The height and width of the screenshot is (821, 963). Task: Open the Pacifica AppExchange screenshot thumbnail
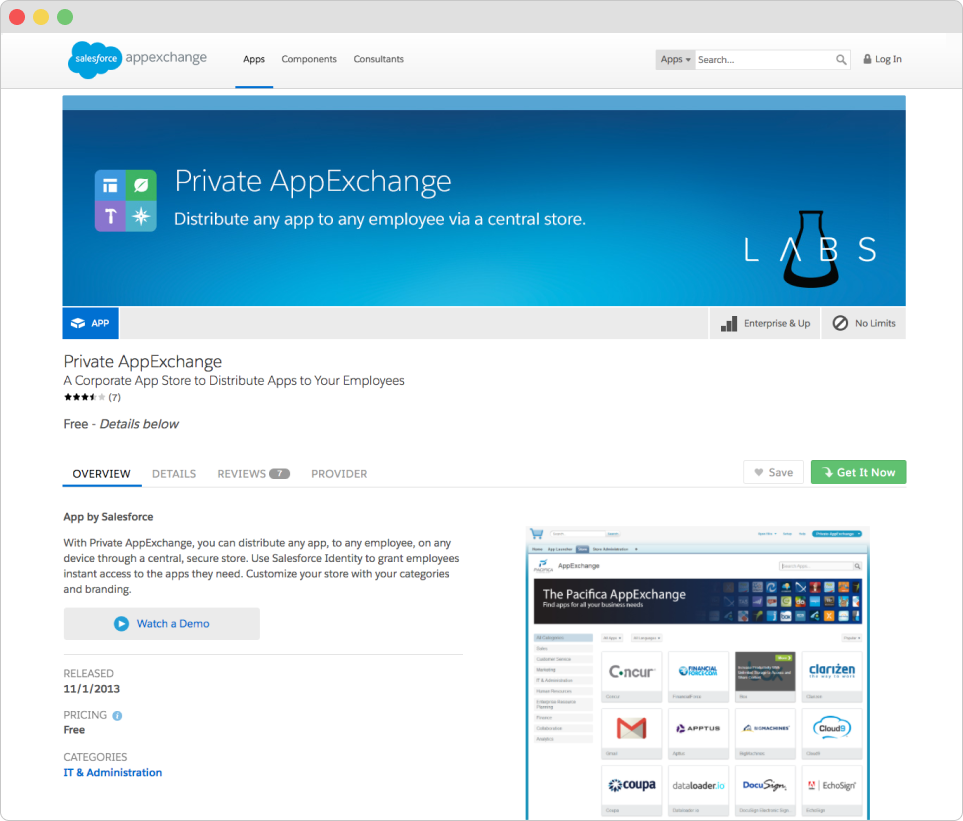698,673
